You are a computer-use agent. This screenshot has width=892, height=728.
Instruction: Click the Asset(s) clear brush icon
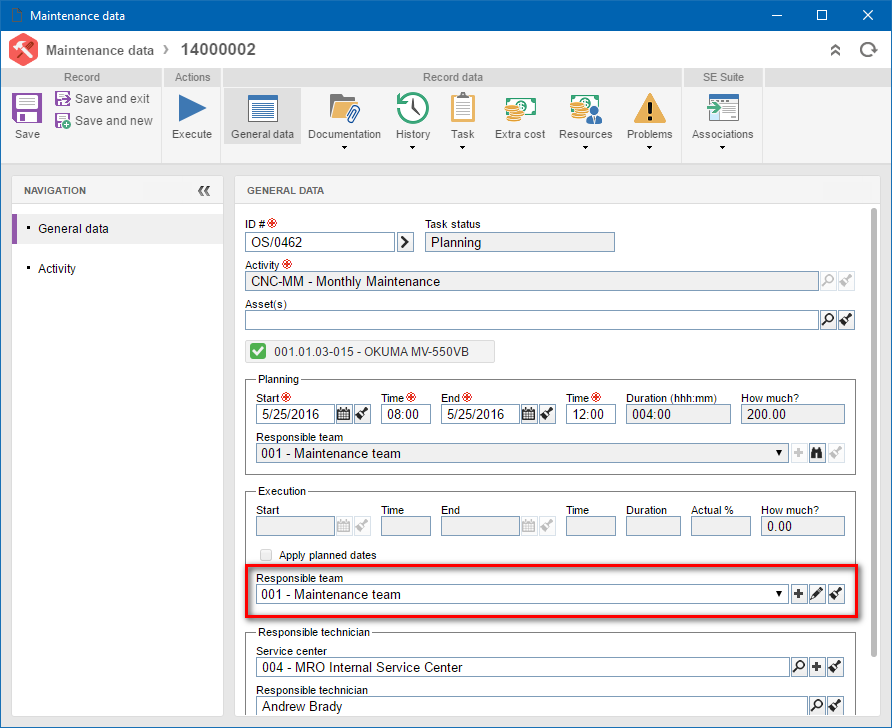click(x=846, y=320)
